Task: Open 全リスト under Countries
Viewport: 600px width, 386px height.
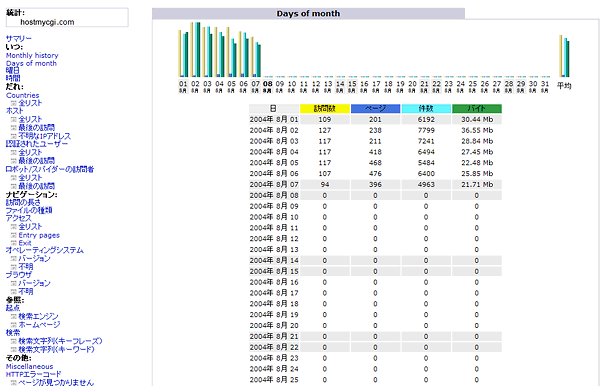Action: point(30,103)
